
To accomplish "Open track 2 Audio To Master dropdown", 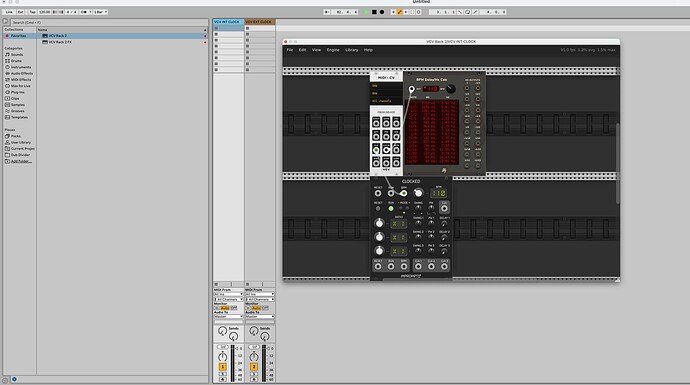I will pos(260,316).
